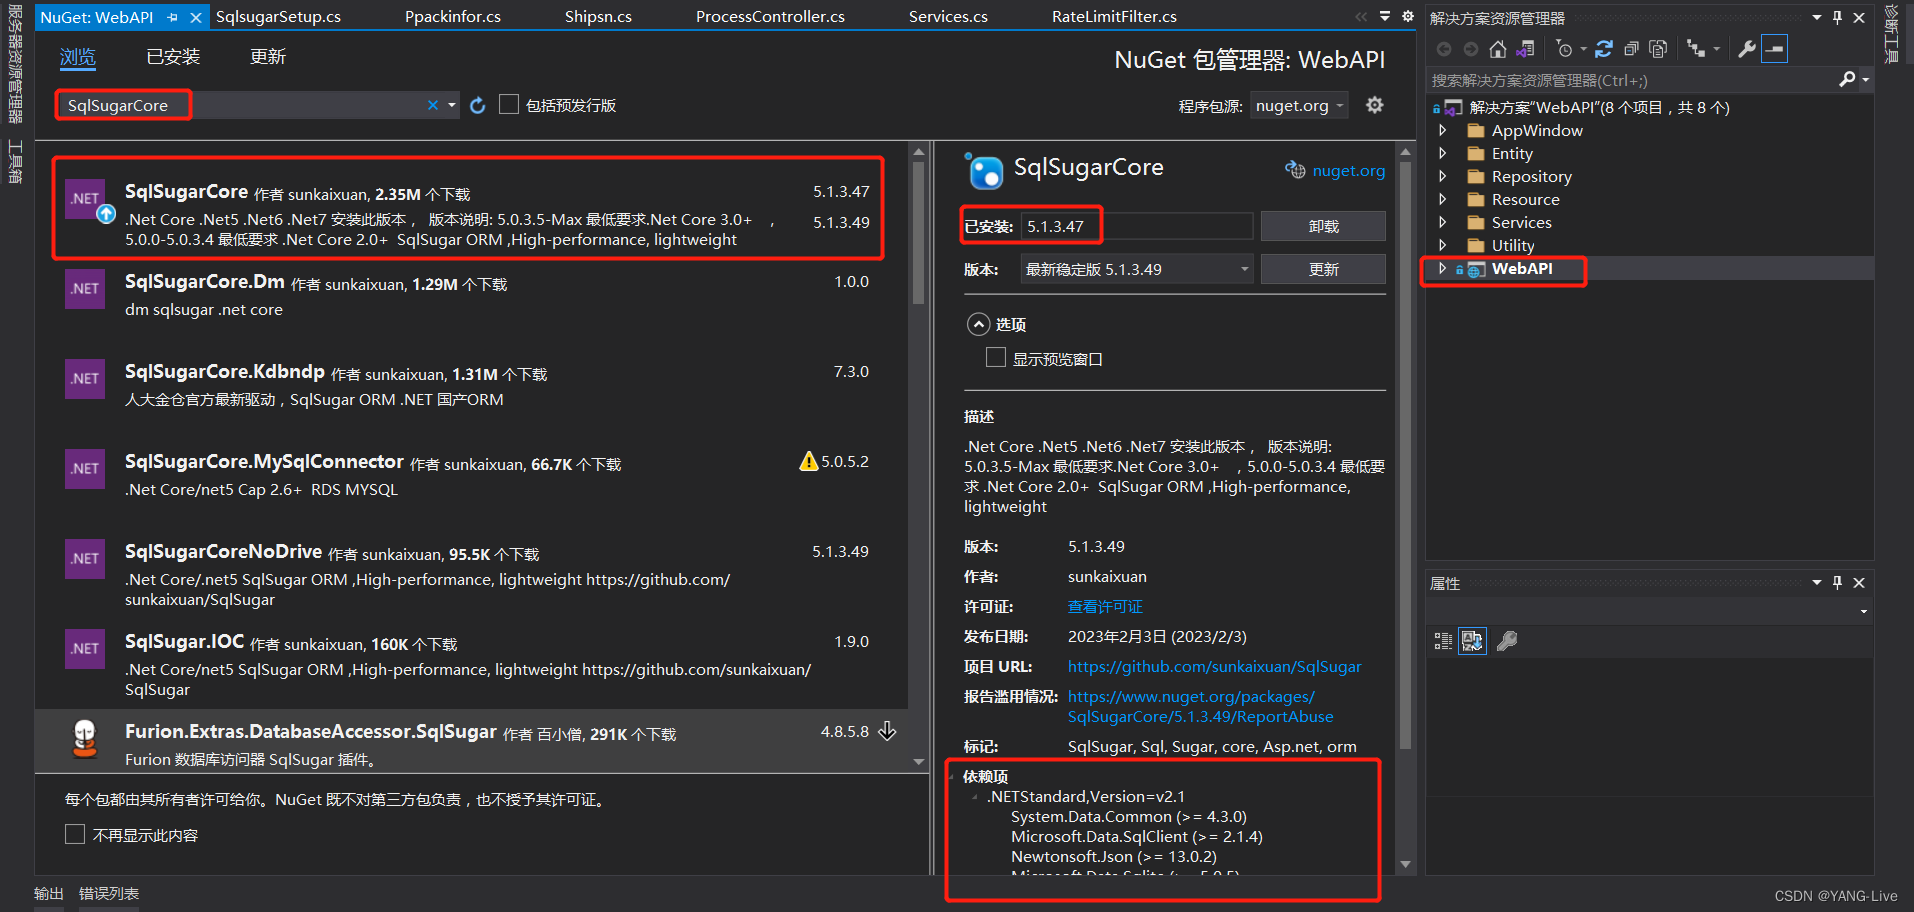Open the view license link

click(1105, 607)
